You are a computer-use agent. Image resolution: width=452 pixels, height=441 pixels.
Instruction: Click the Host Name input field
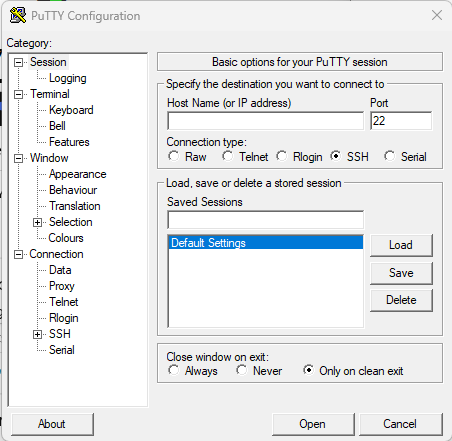[265, 121]
